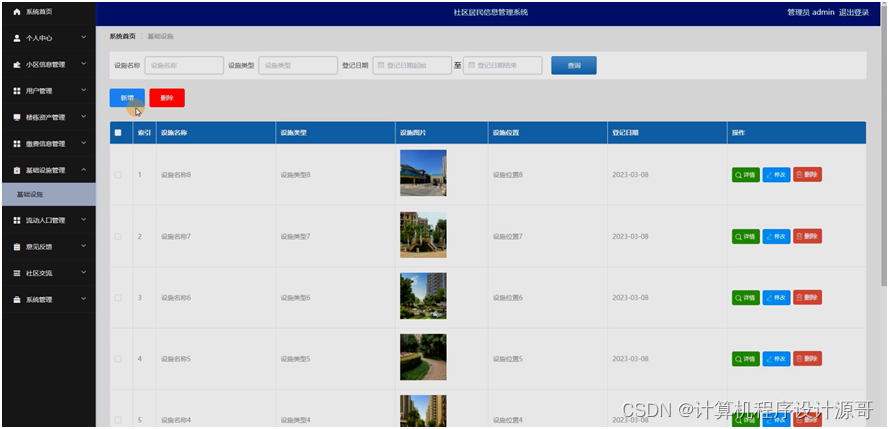Viewport: 889px width, 429px height.
Task: Expand 个人中心 with its chevron
Action: (x=83, y=37)
